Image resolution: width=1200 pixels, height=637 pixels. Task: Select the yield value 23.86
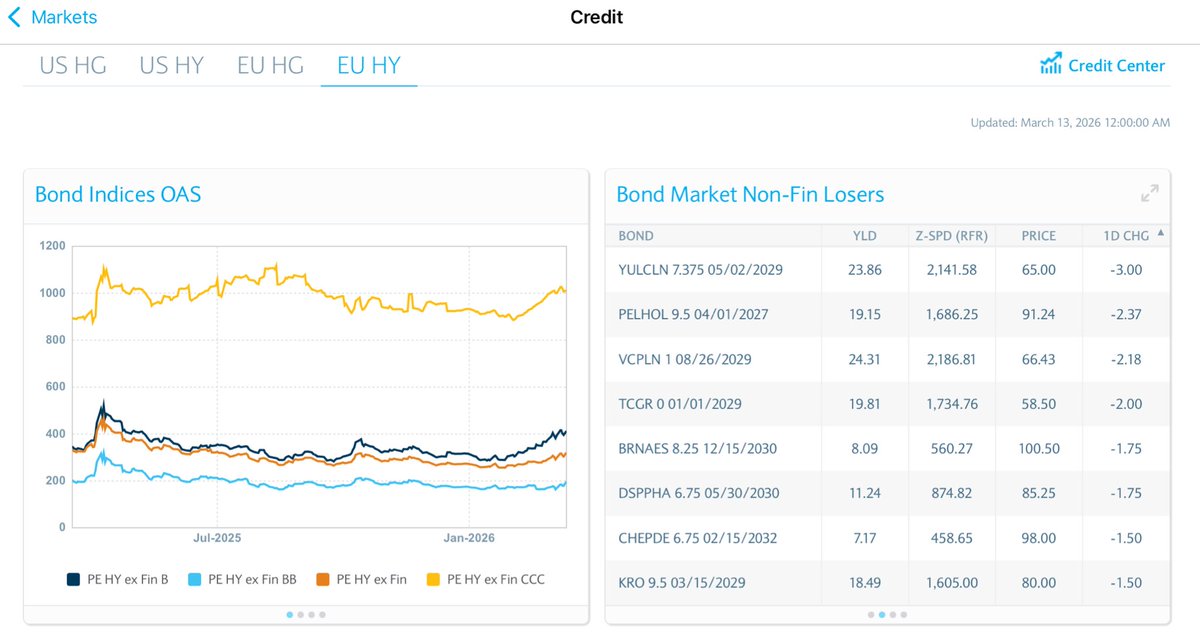coord(865,269)
